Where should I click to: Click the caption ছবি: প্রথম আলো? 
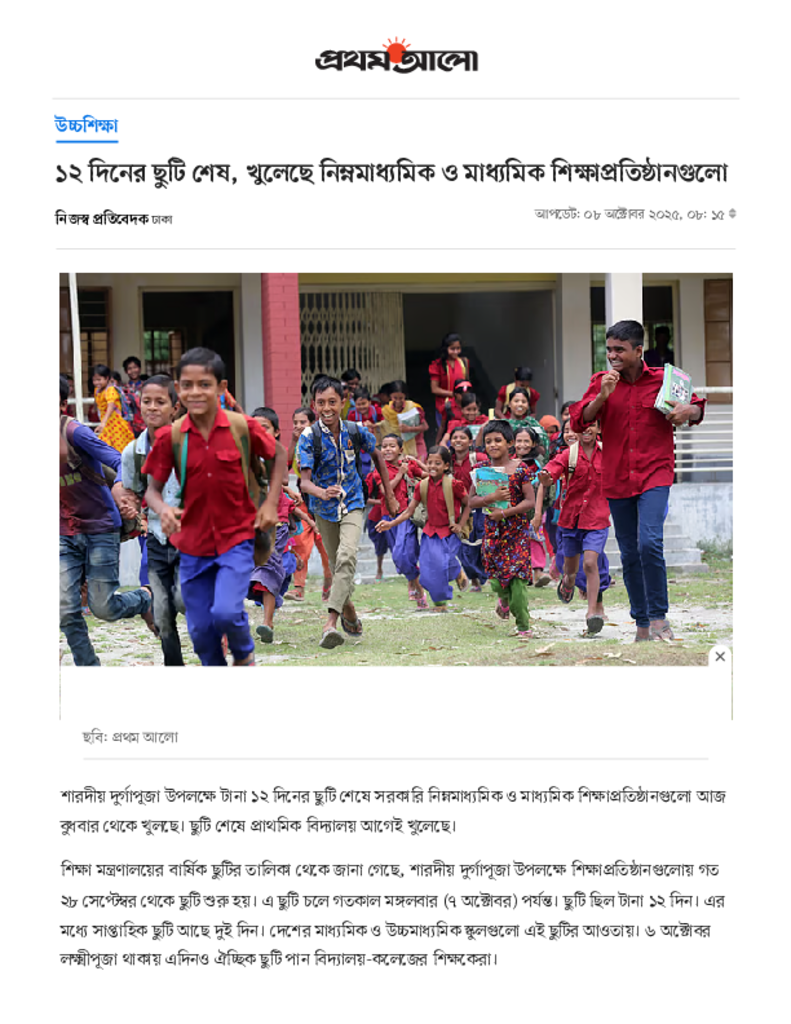tap(130, 737)
